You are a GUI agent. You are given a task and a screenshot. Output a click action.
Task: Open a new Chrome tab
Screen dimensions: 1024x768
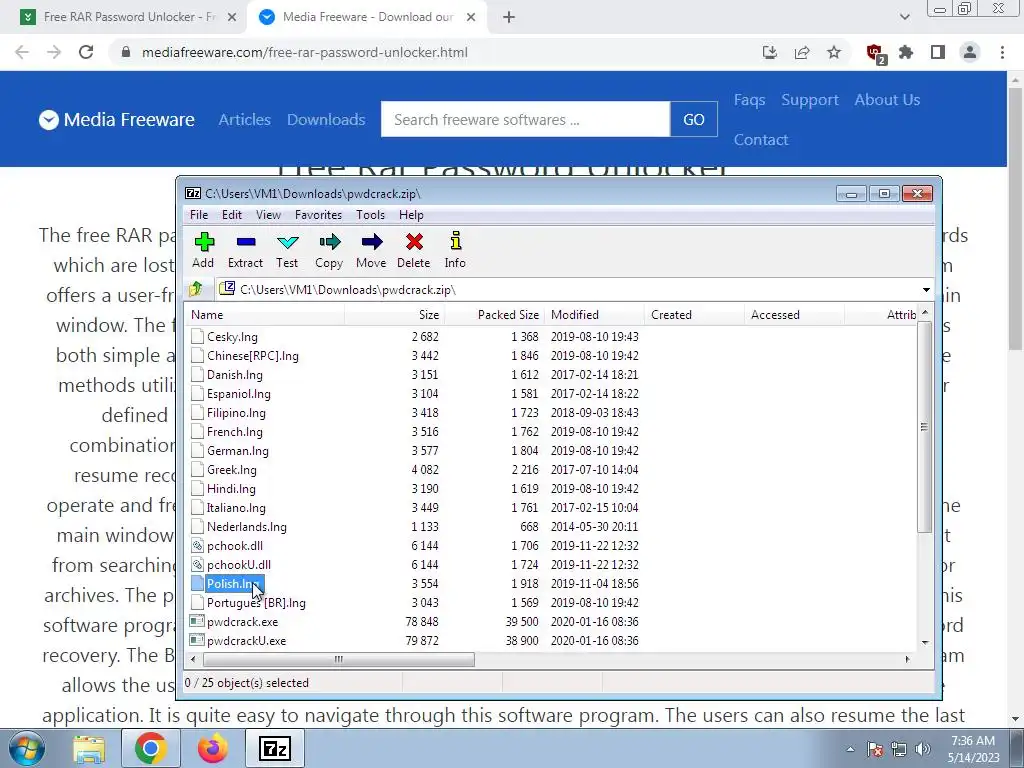coord(509,17)
